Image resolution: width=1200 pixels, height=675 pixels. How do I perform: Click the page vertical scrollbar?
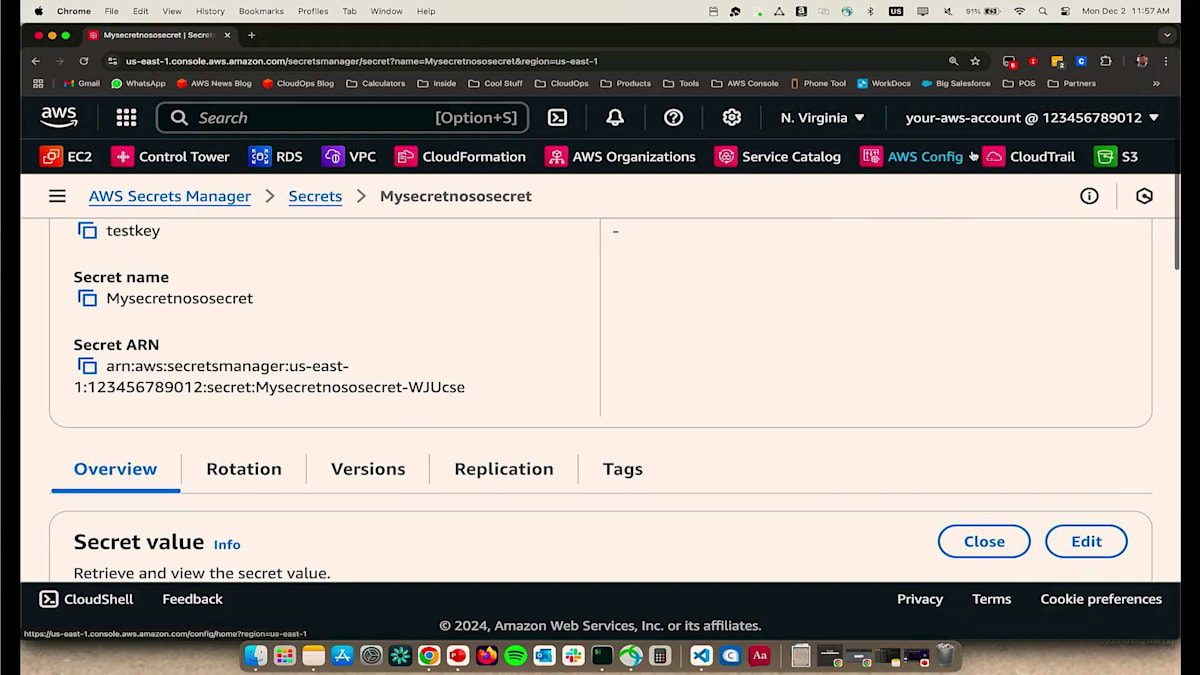coord(1175,222)
